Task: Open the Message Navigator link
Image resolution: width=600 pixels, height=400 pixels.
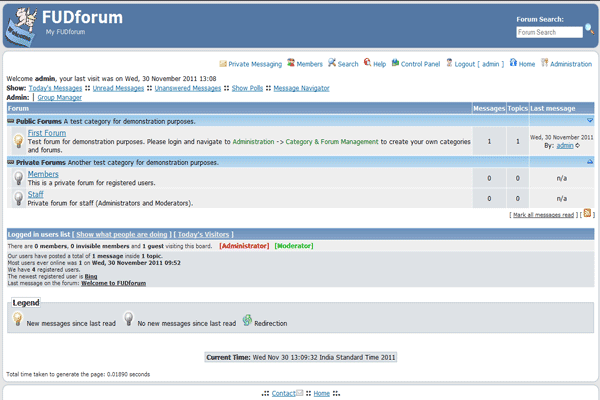Action: [301, 88]
